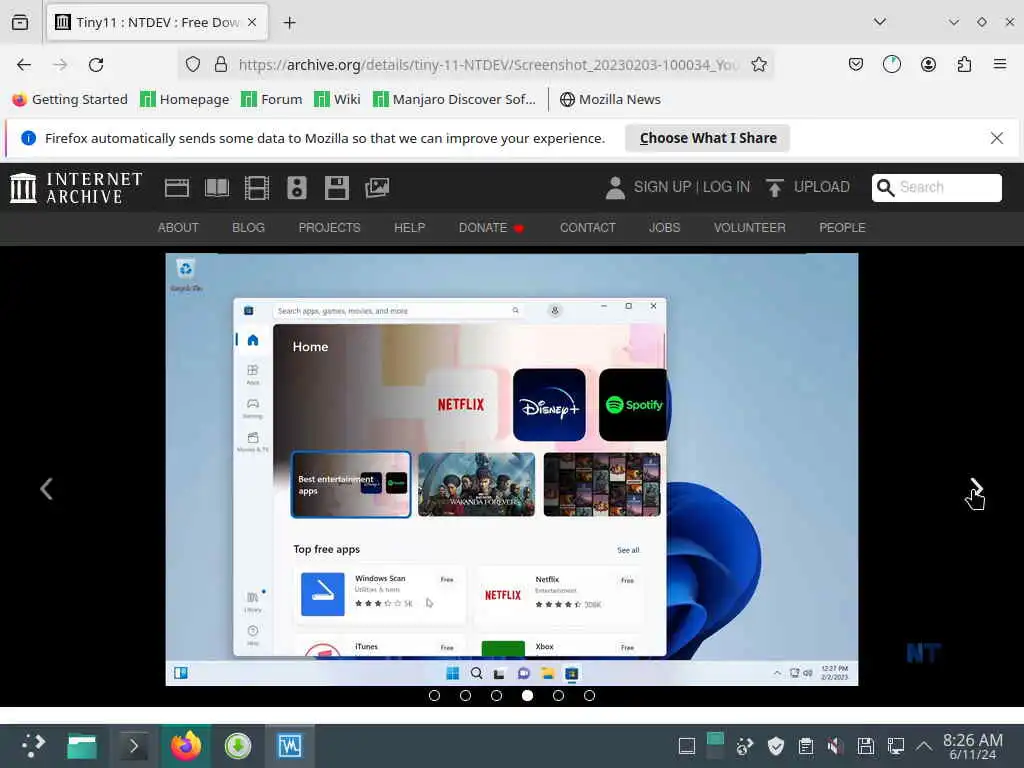The image size is (1024, 768).
Task: Select the fifth carousel dot
Action: click(x=558, y=696)
